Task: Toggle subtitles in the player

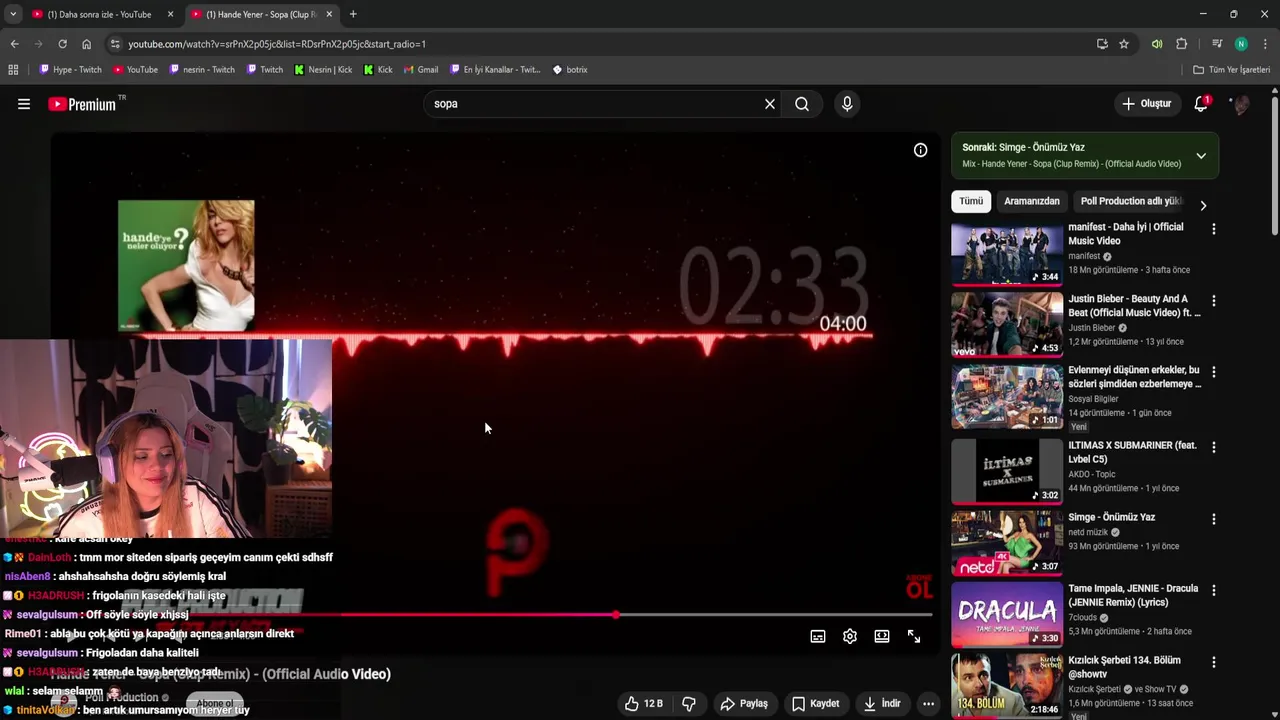Action: click(x=818, y=636)
